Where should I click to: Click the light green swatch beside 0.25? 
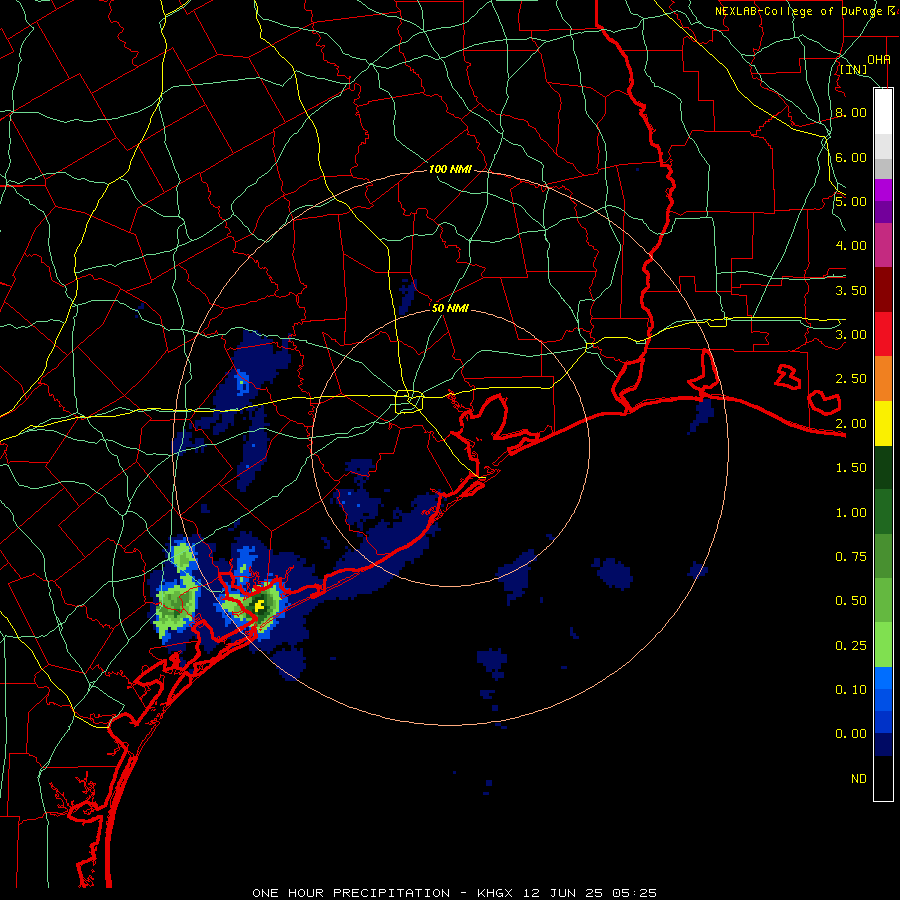tap(883, 645)
